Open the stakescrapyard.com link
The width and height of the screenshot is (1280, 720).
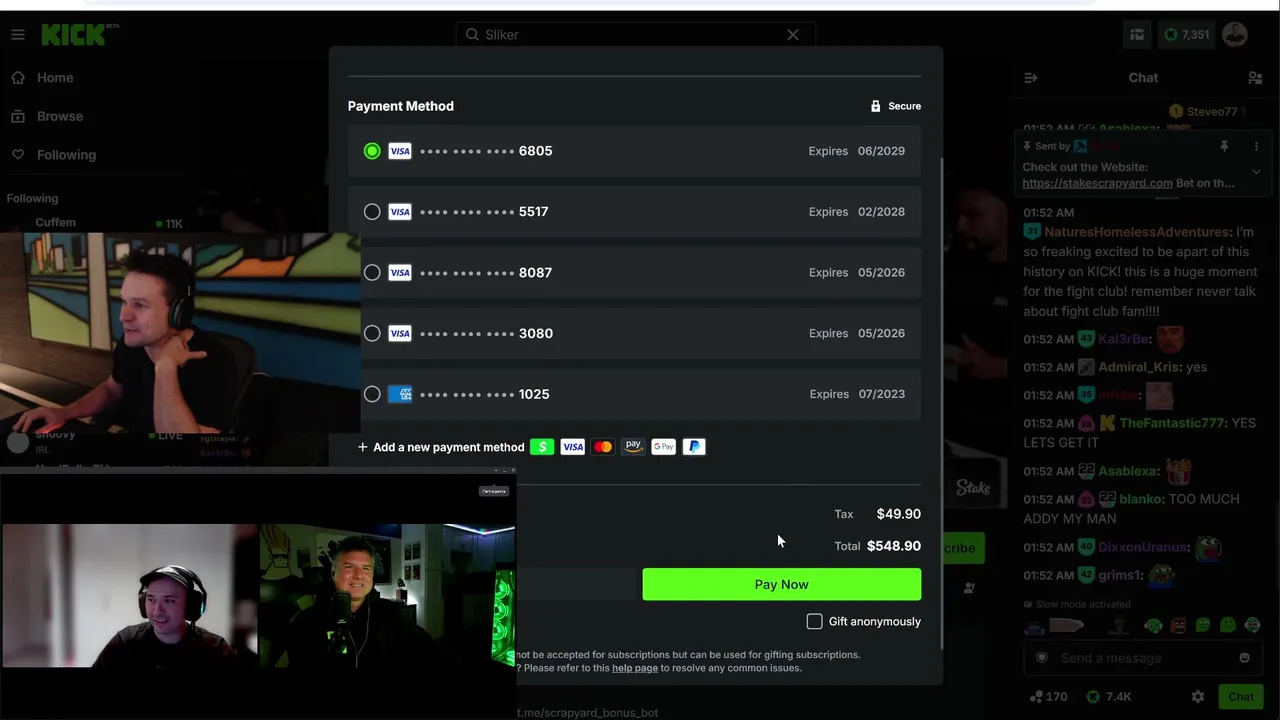1098,184
